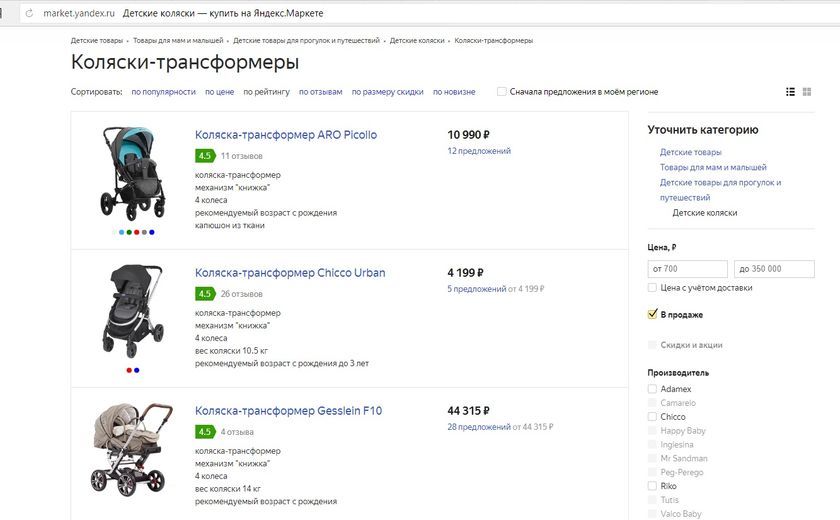This screenshot has height=520, width=840.
Task: Focus the minimum price field "от 700"
Action: tap(687, 269)
